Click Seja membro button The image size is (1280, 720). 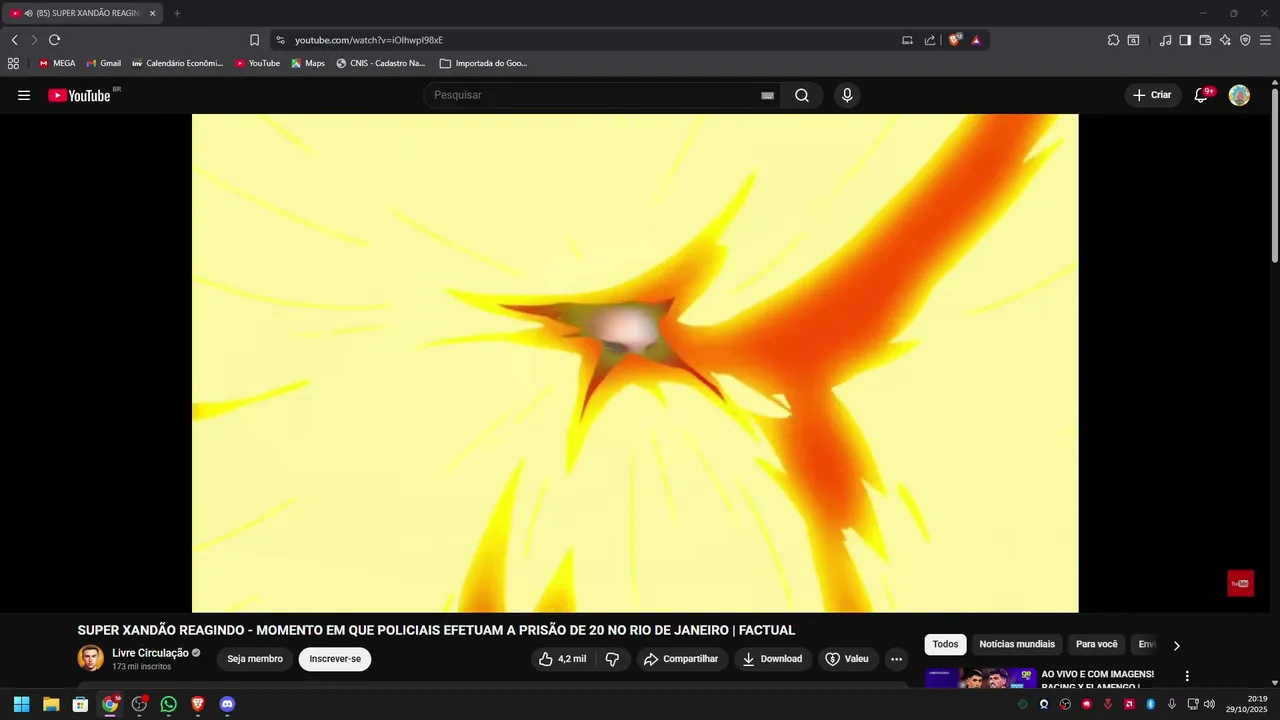coord(255,659)
